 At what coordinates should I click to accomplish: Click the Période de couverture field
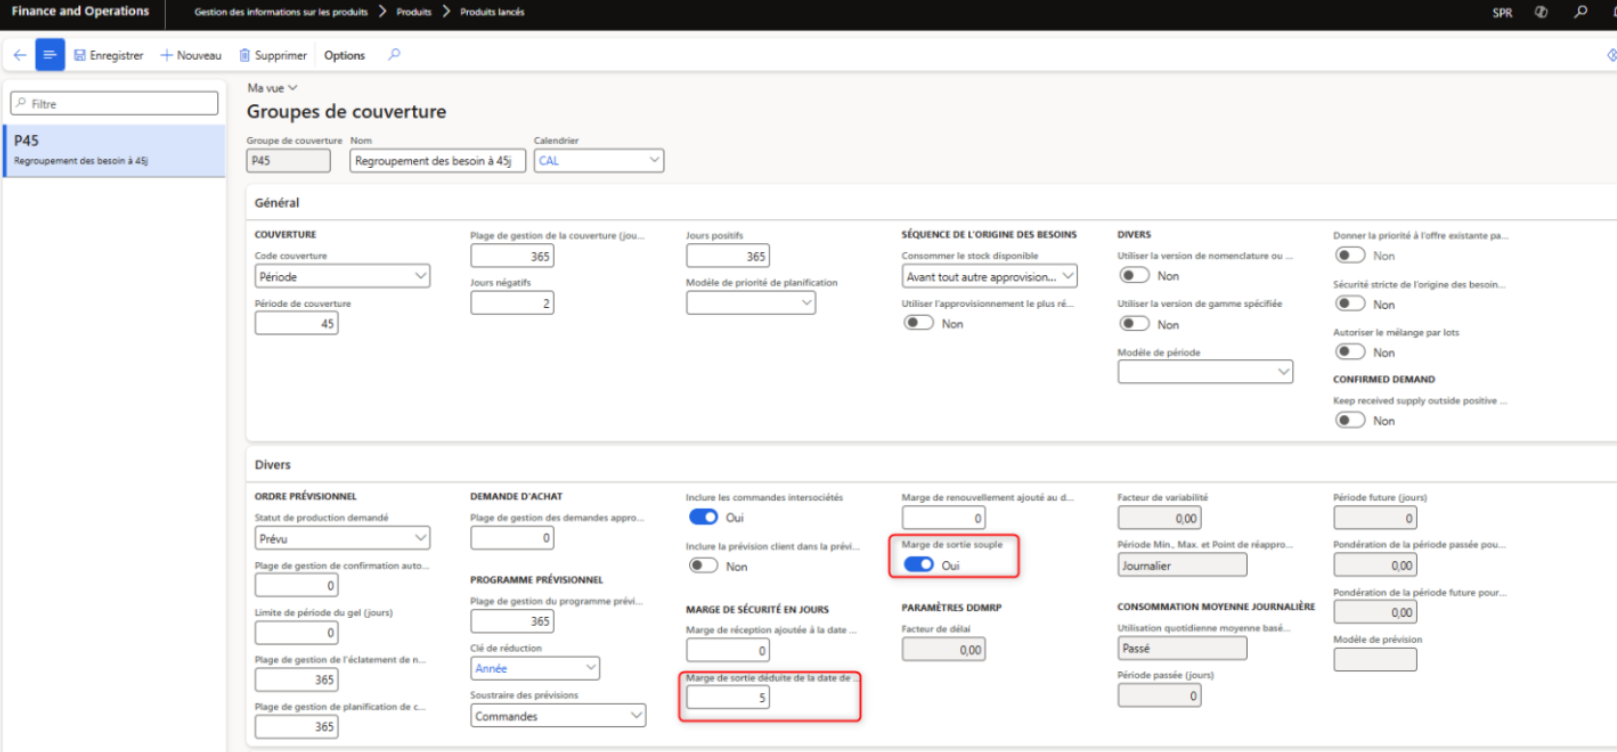[296, 323]
